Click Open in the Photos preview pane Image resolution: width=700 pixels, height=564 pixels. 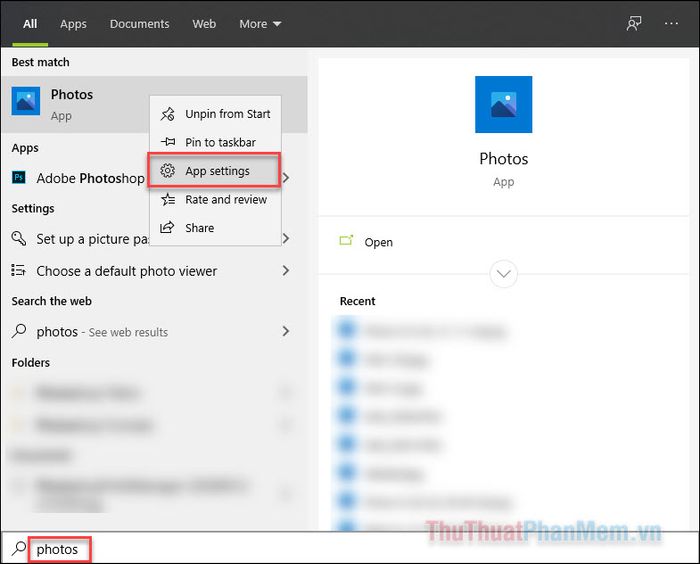[378, 242]
